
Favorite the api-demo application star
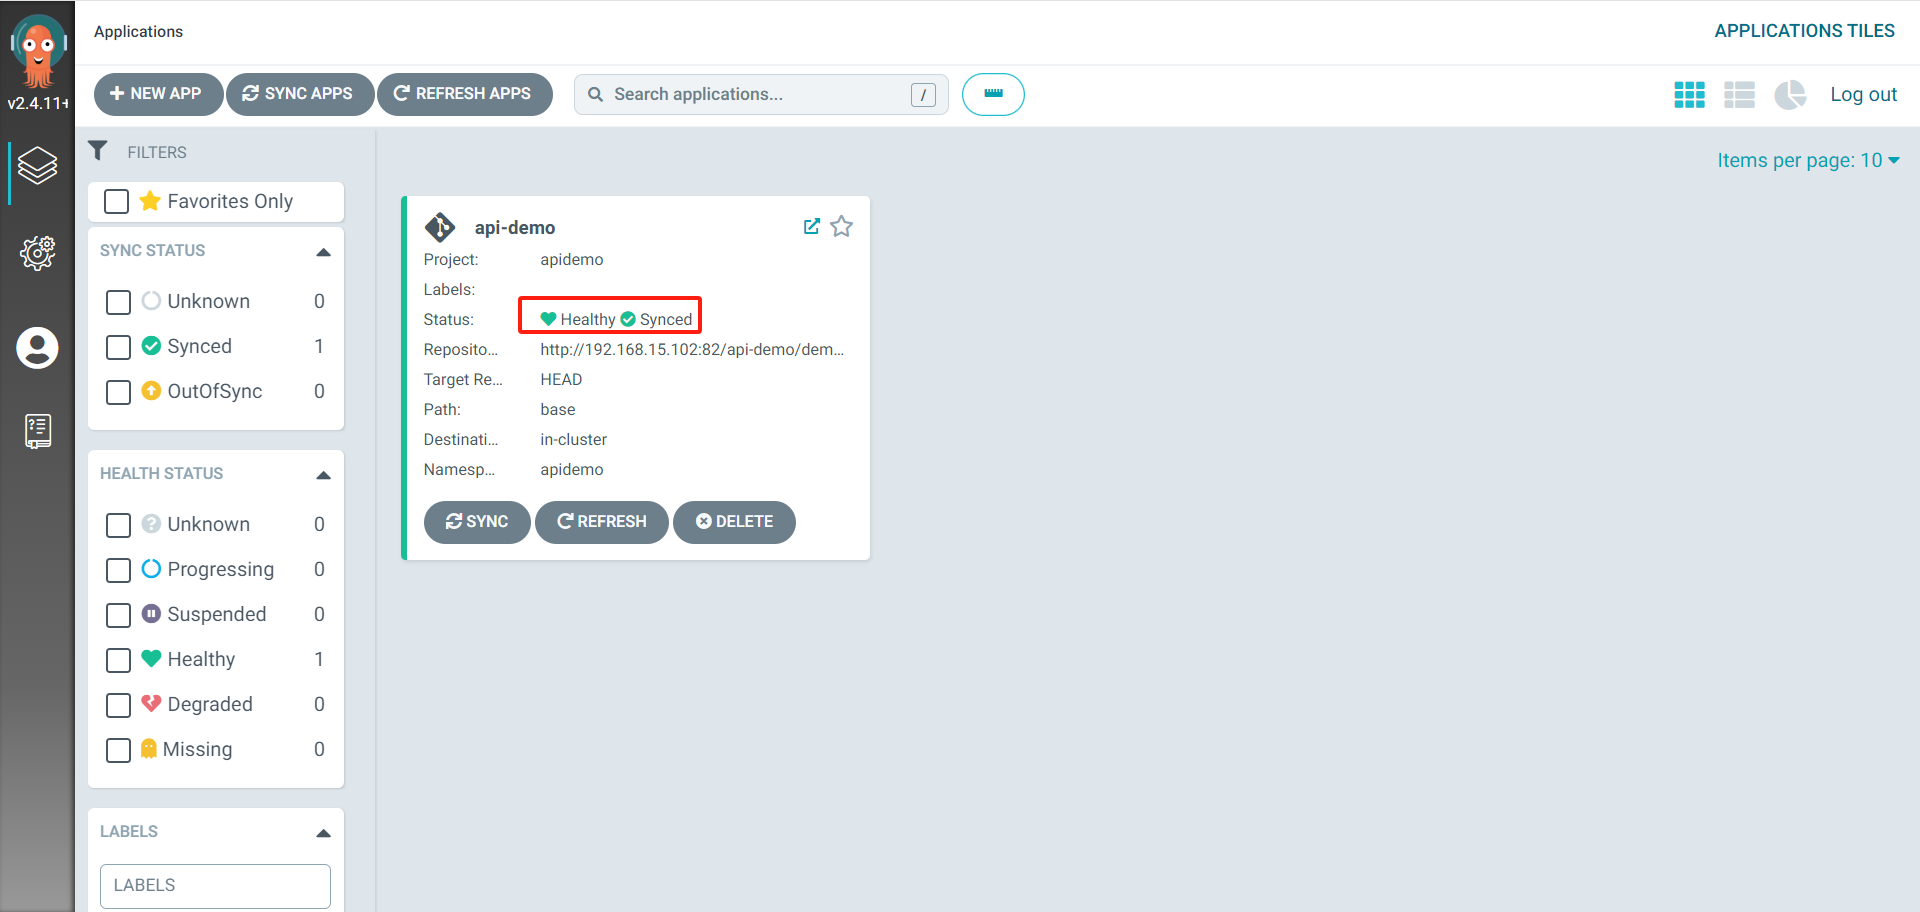[841, 226]
